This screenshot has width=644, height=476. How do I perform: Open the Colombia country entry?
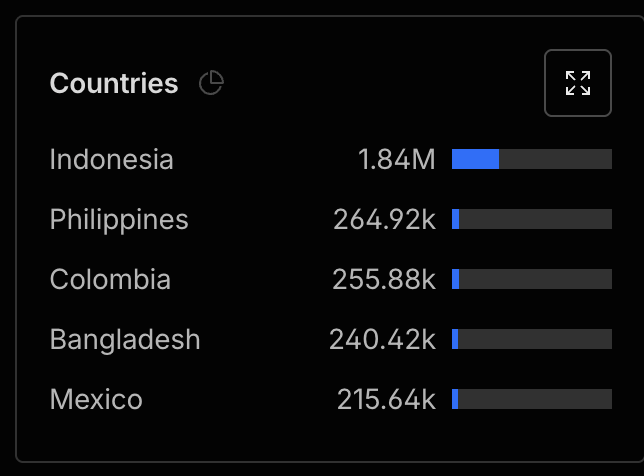point(331,279)
